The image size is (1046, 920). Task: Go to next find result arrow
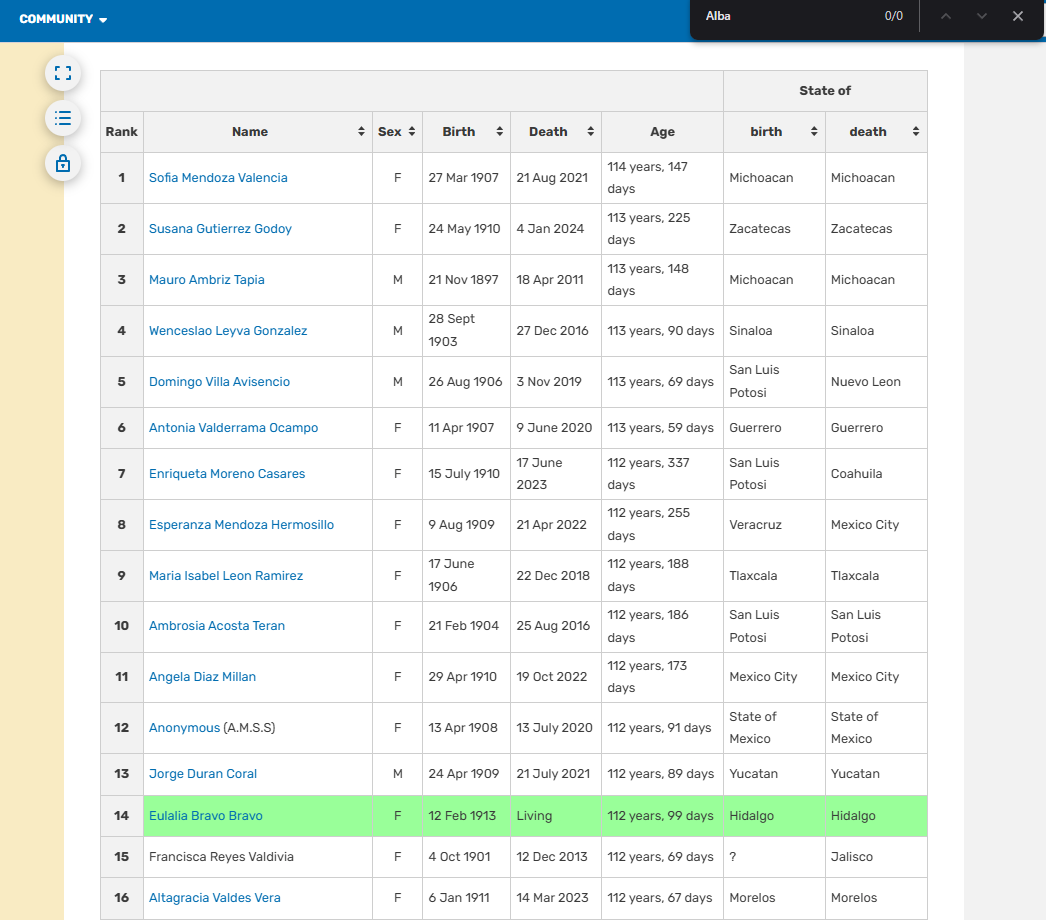tap(981, 16)
